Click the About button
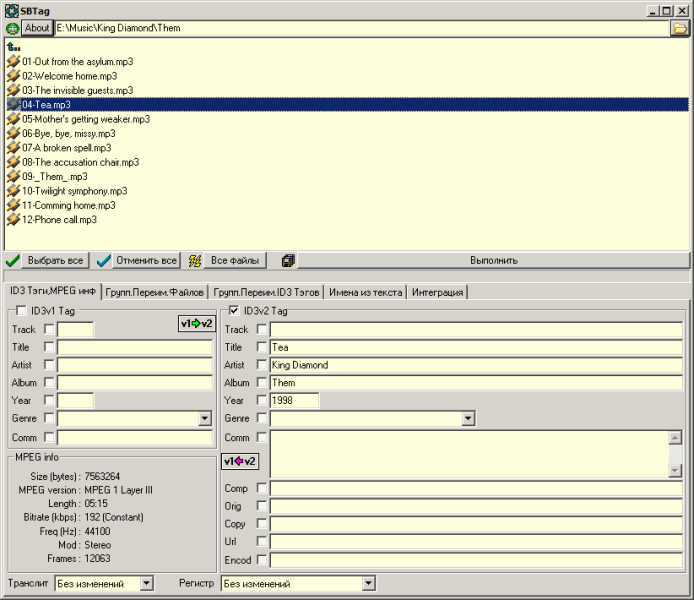This screenshot has width=694, height=600. 37,28
